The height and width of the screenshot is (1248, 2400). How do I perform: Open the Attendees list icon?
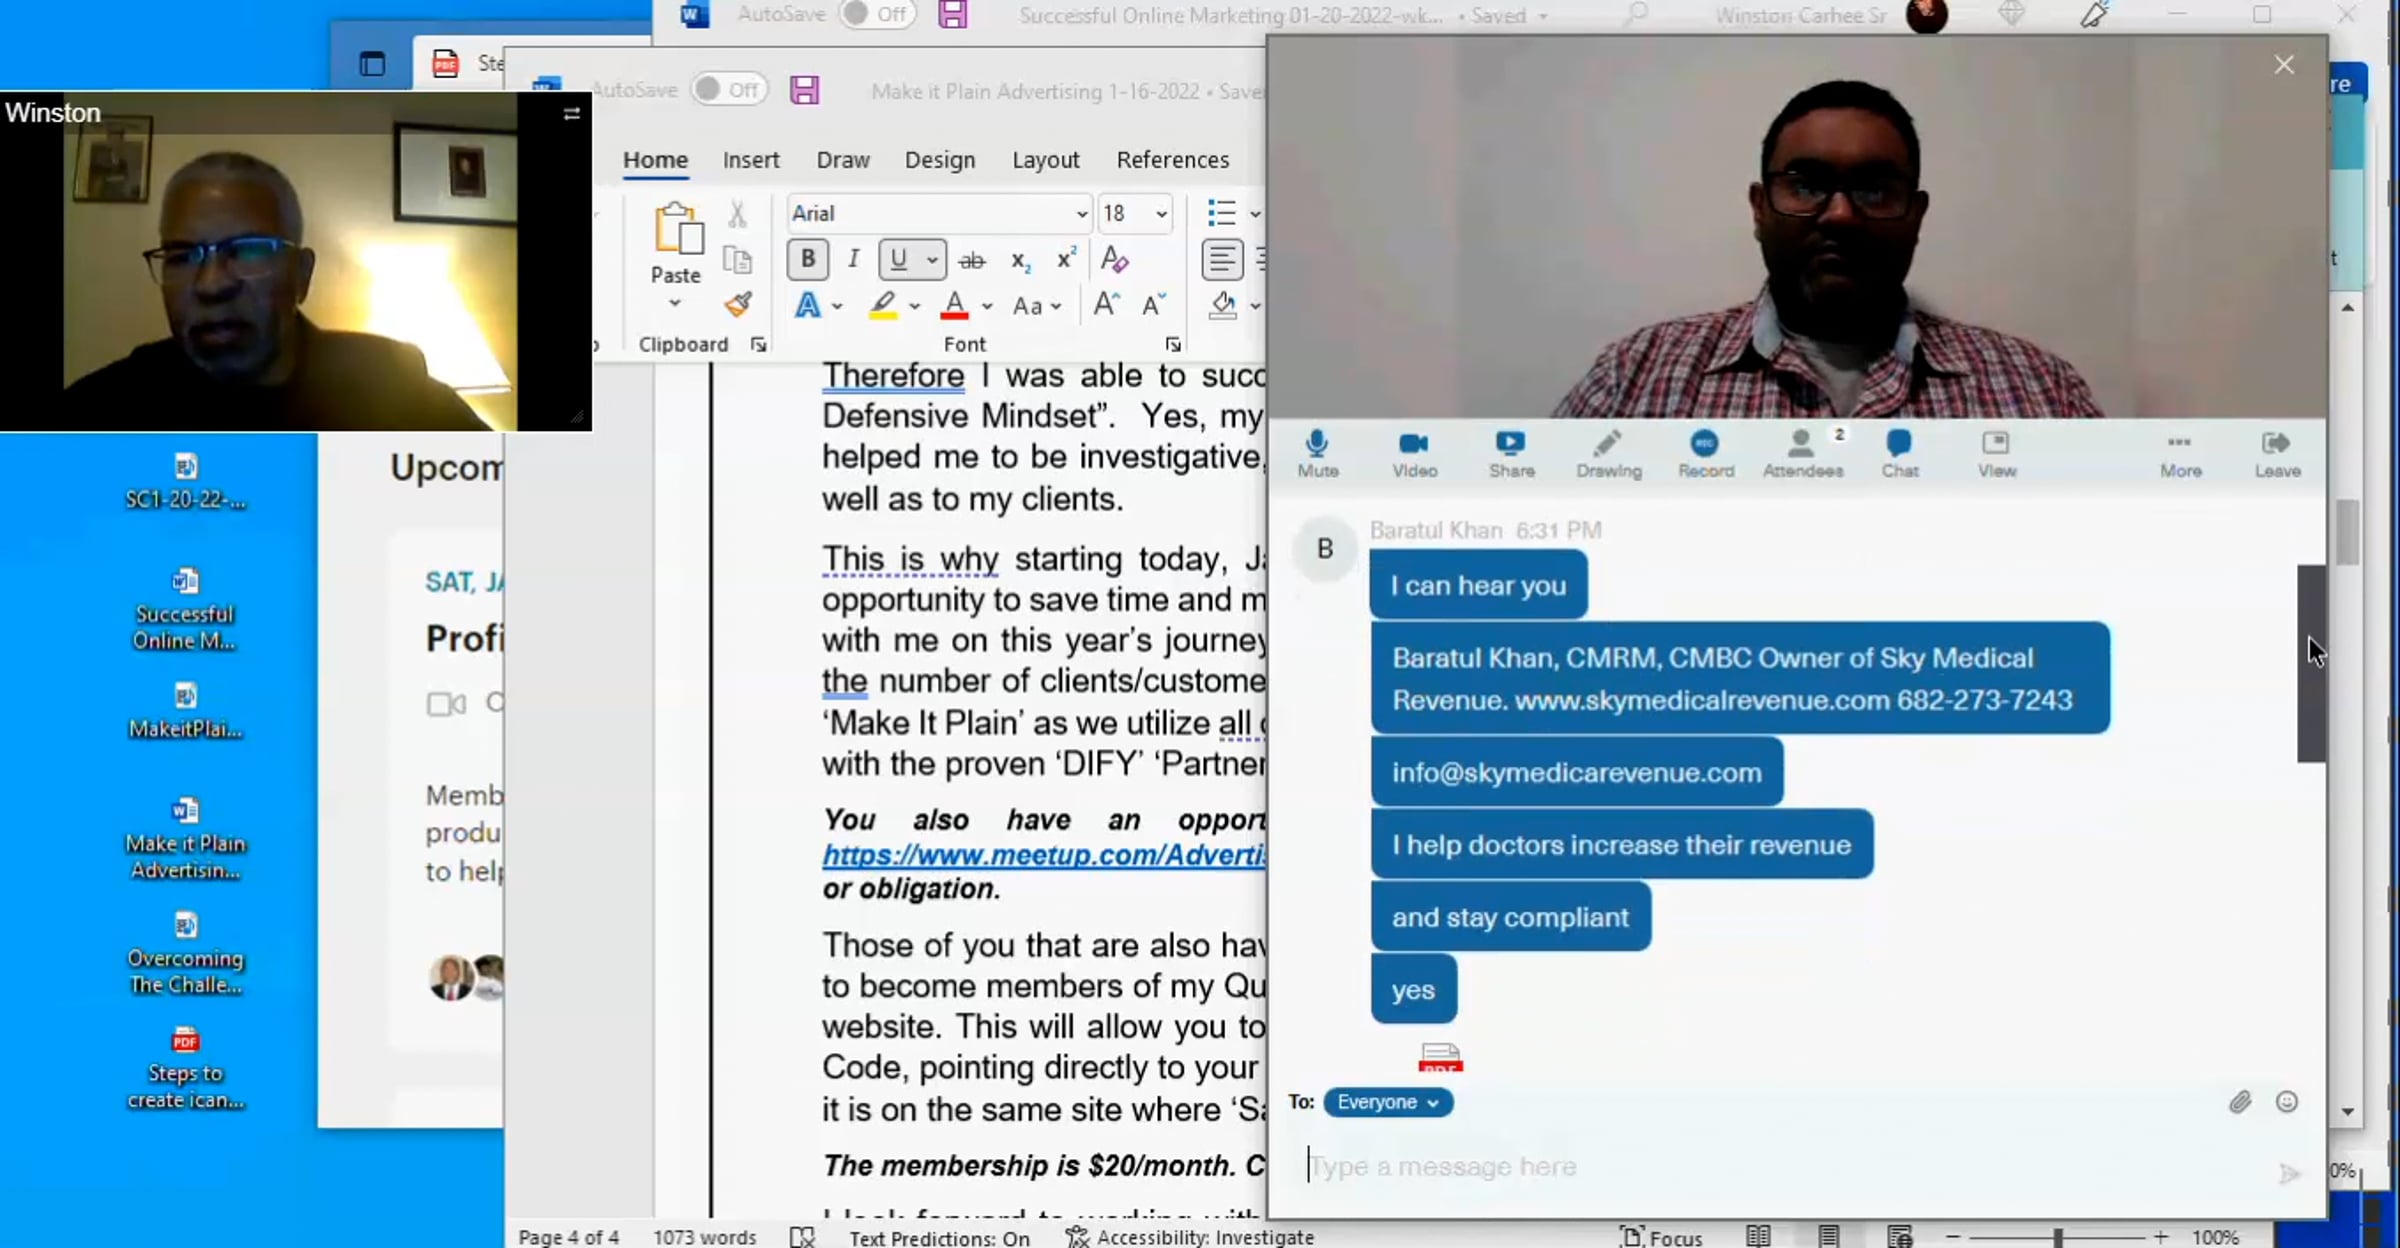pyautogui.click(x=1801, y=453)
